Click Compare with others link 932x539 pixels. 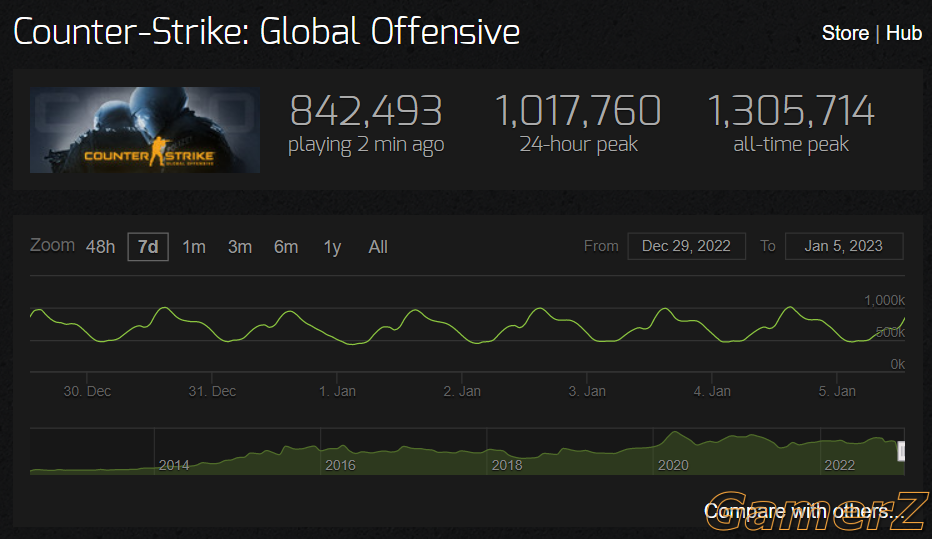pos(805,511)
